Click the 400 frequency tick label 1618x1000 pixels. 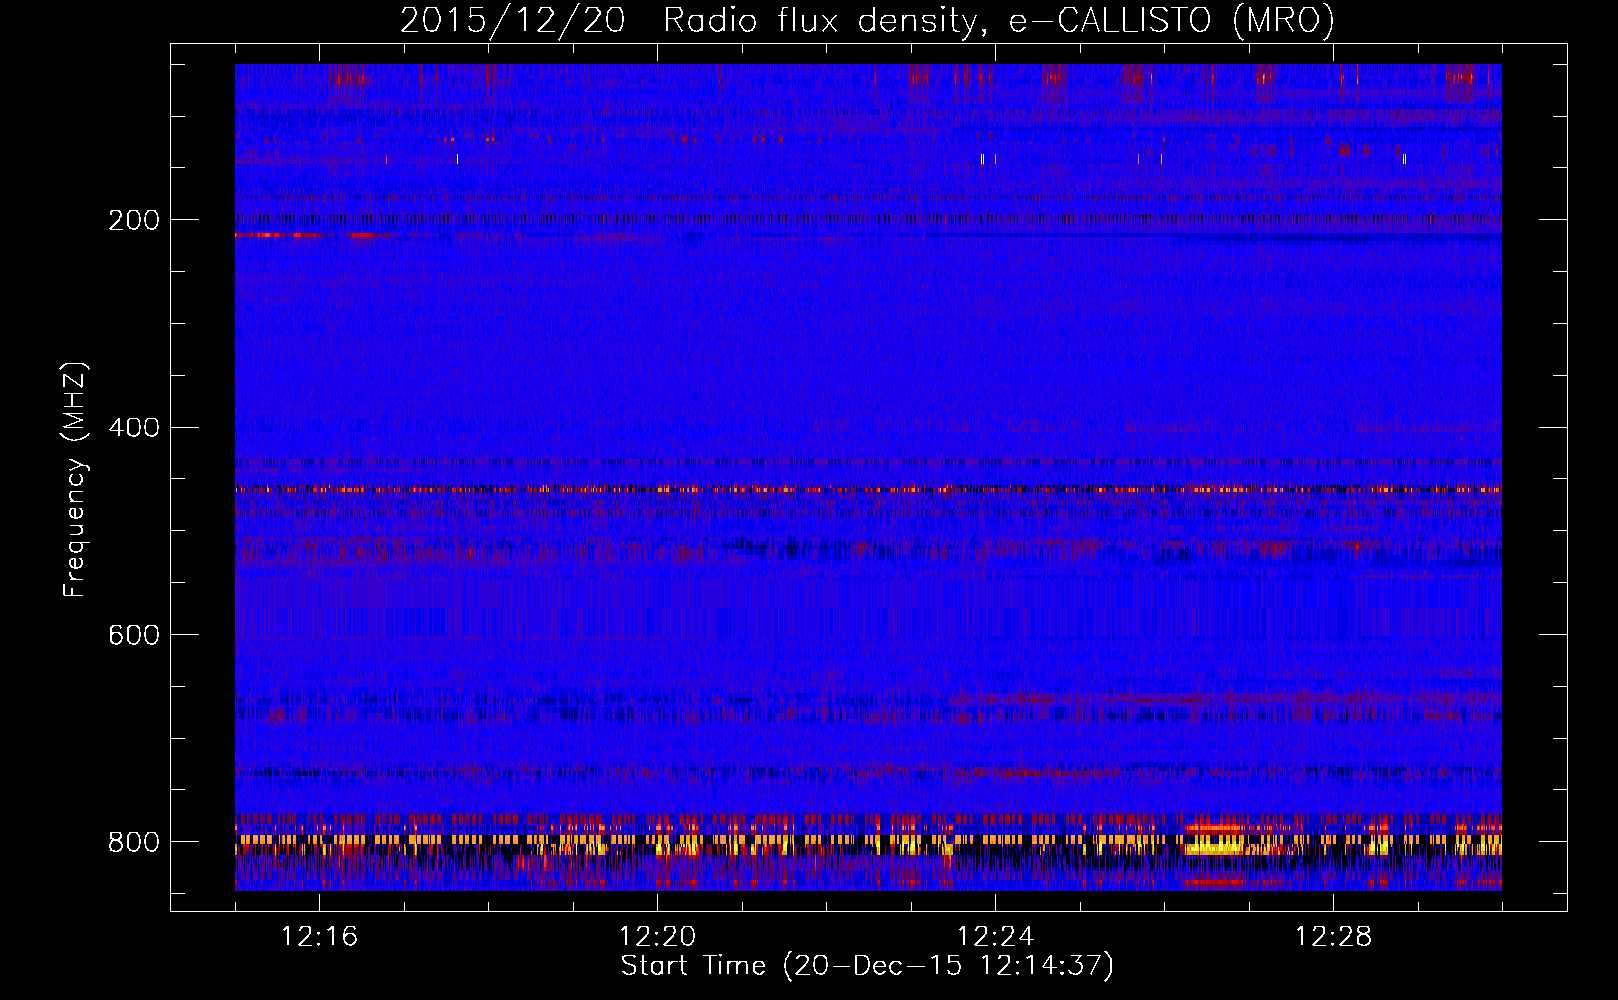(x=134, y=428)
